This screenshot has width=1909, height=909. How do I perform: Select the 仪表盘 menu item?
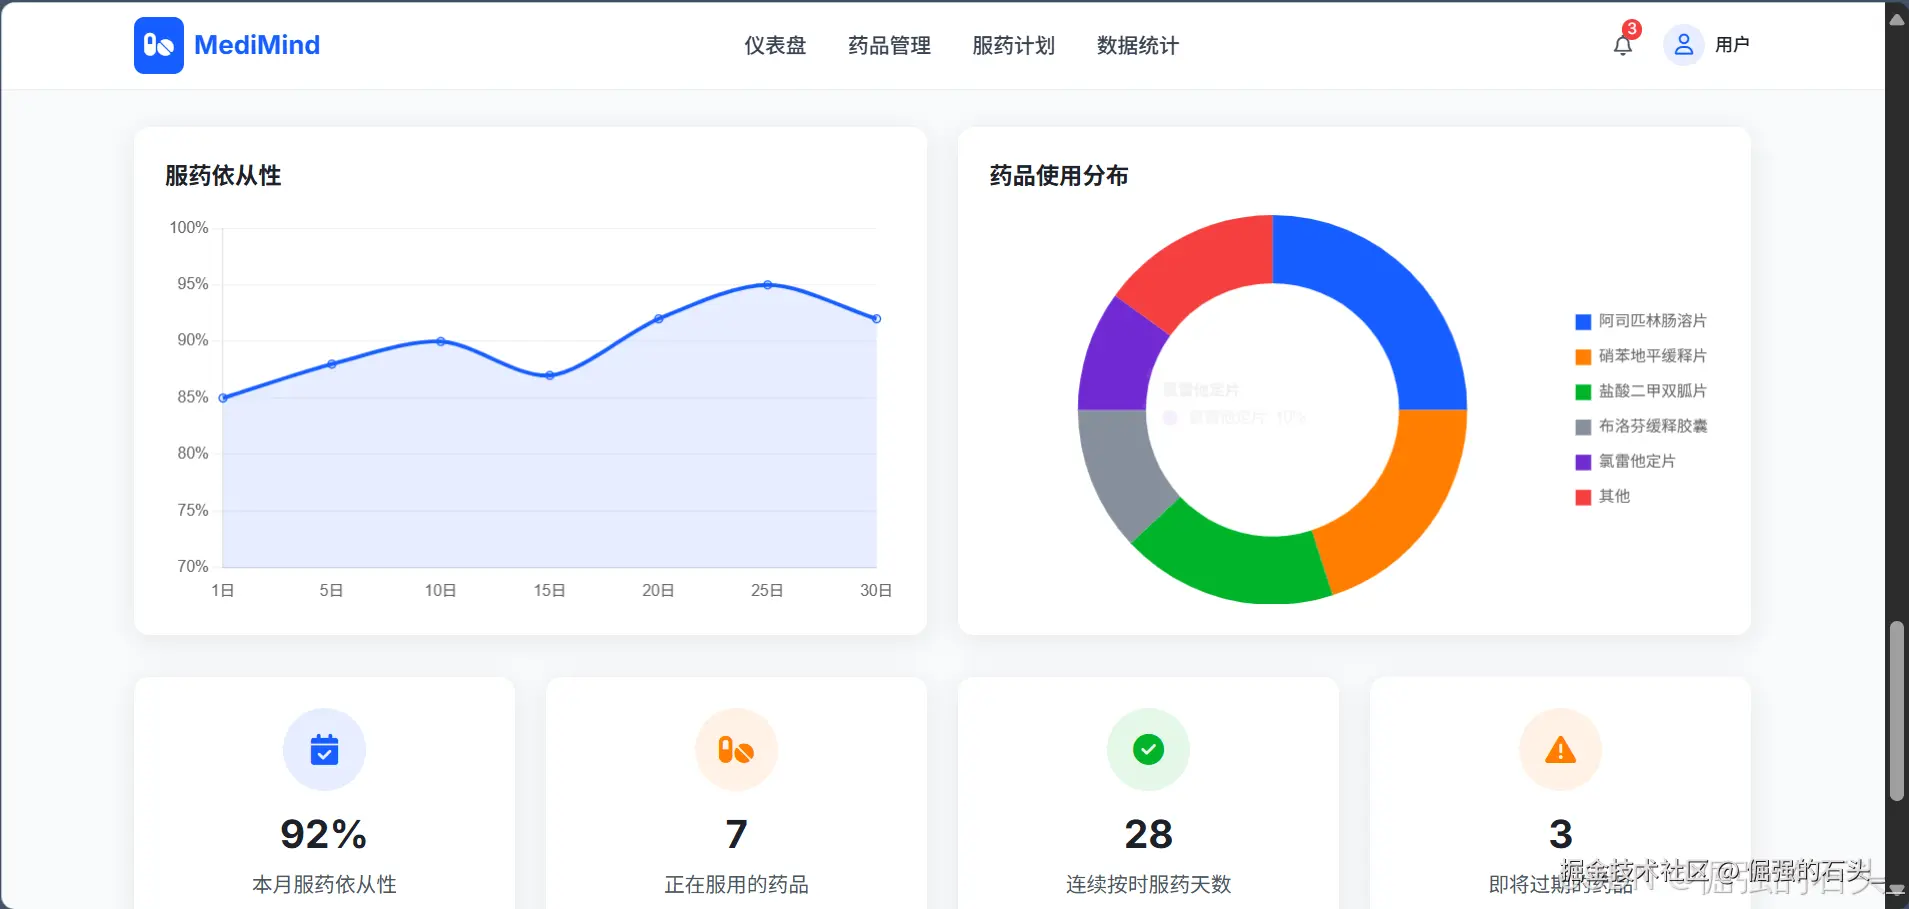pos(774,45)
